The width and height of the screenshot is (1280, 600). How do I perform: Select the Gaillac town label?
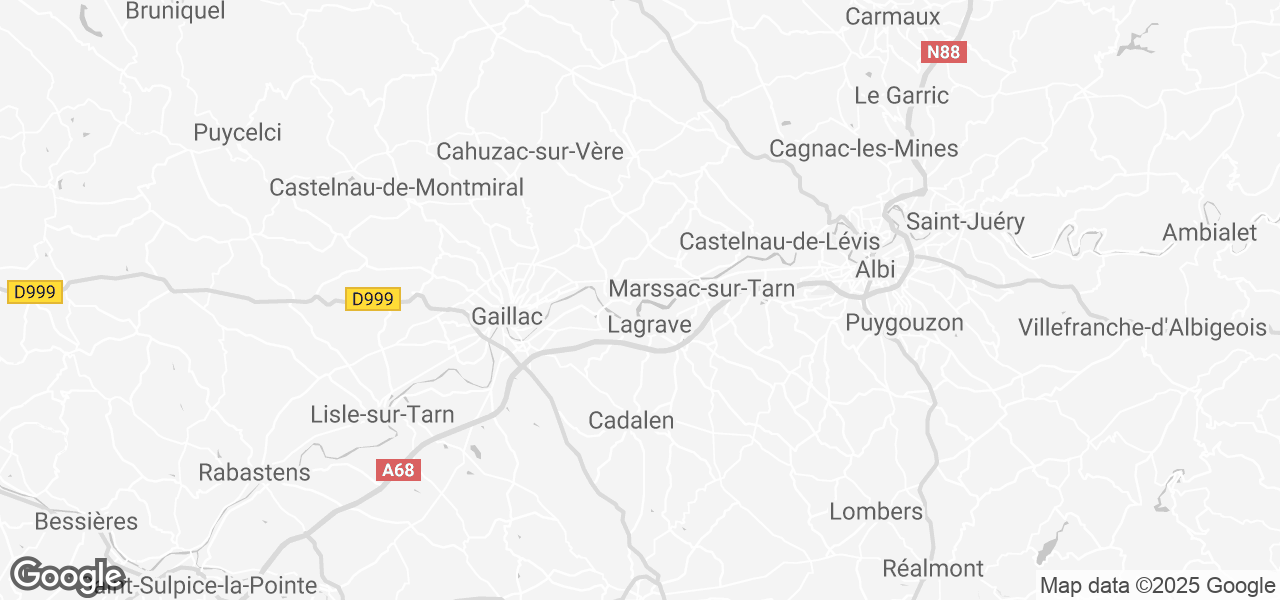pyautogui.click(x=507, y=317)
